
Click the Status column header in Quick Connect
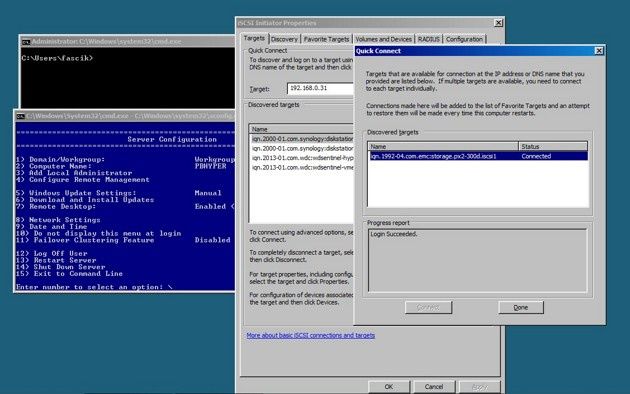click(553, 147)
